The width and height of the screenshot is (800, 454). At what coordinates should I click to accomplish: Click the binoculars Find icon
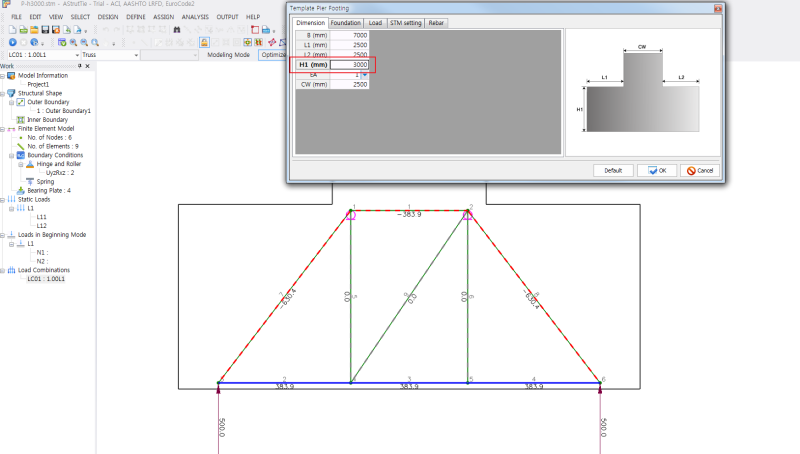coord(177,30)
